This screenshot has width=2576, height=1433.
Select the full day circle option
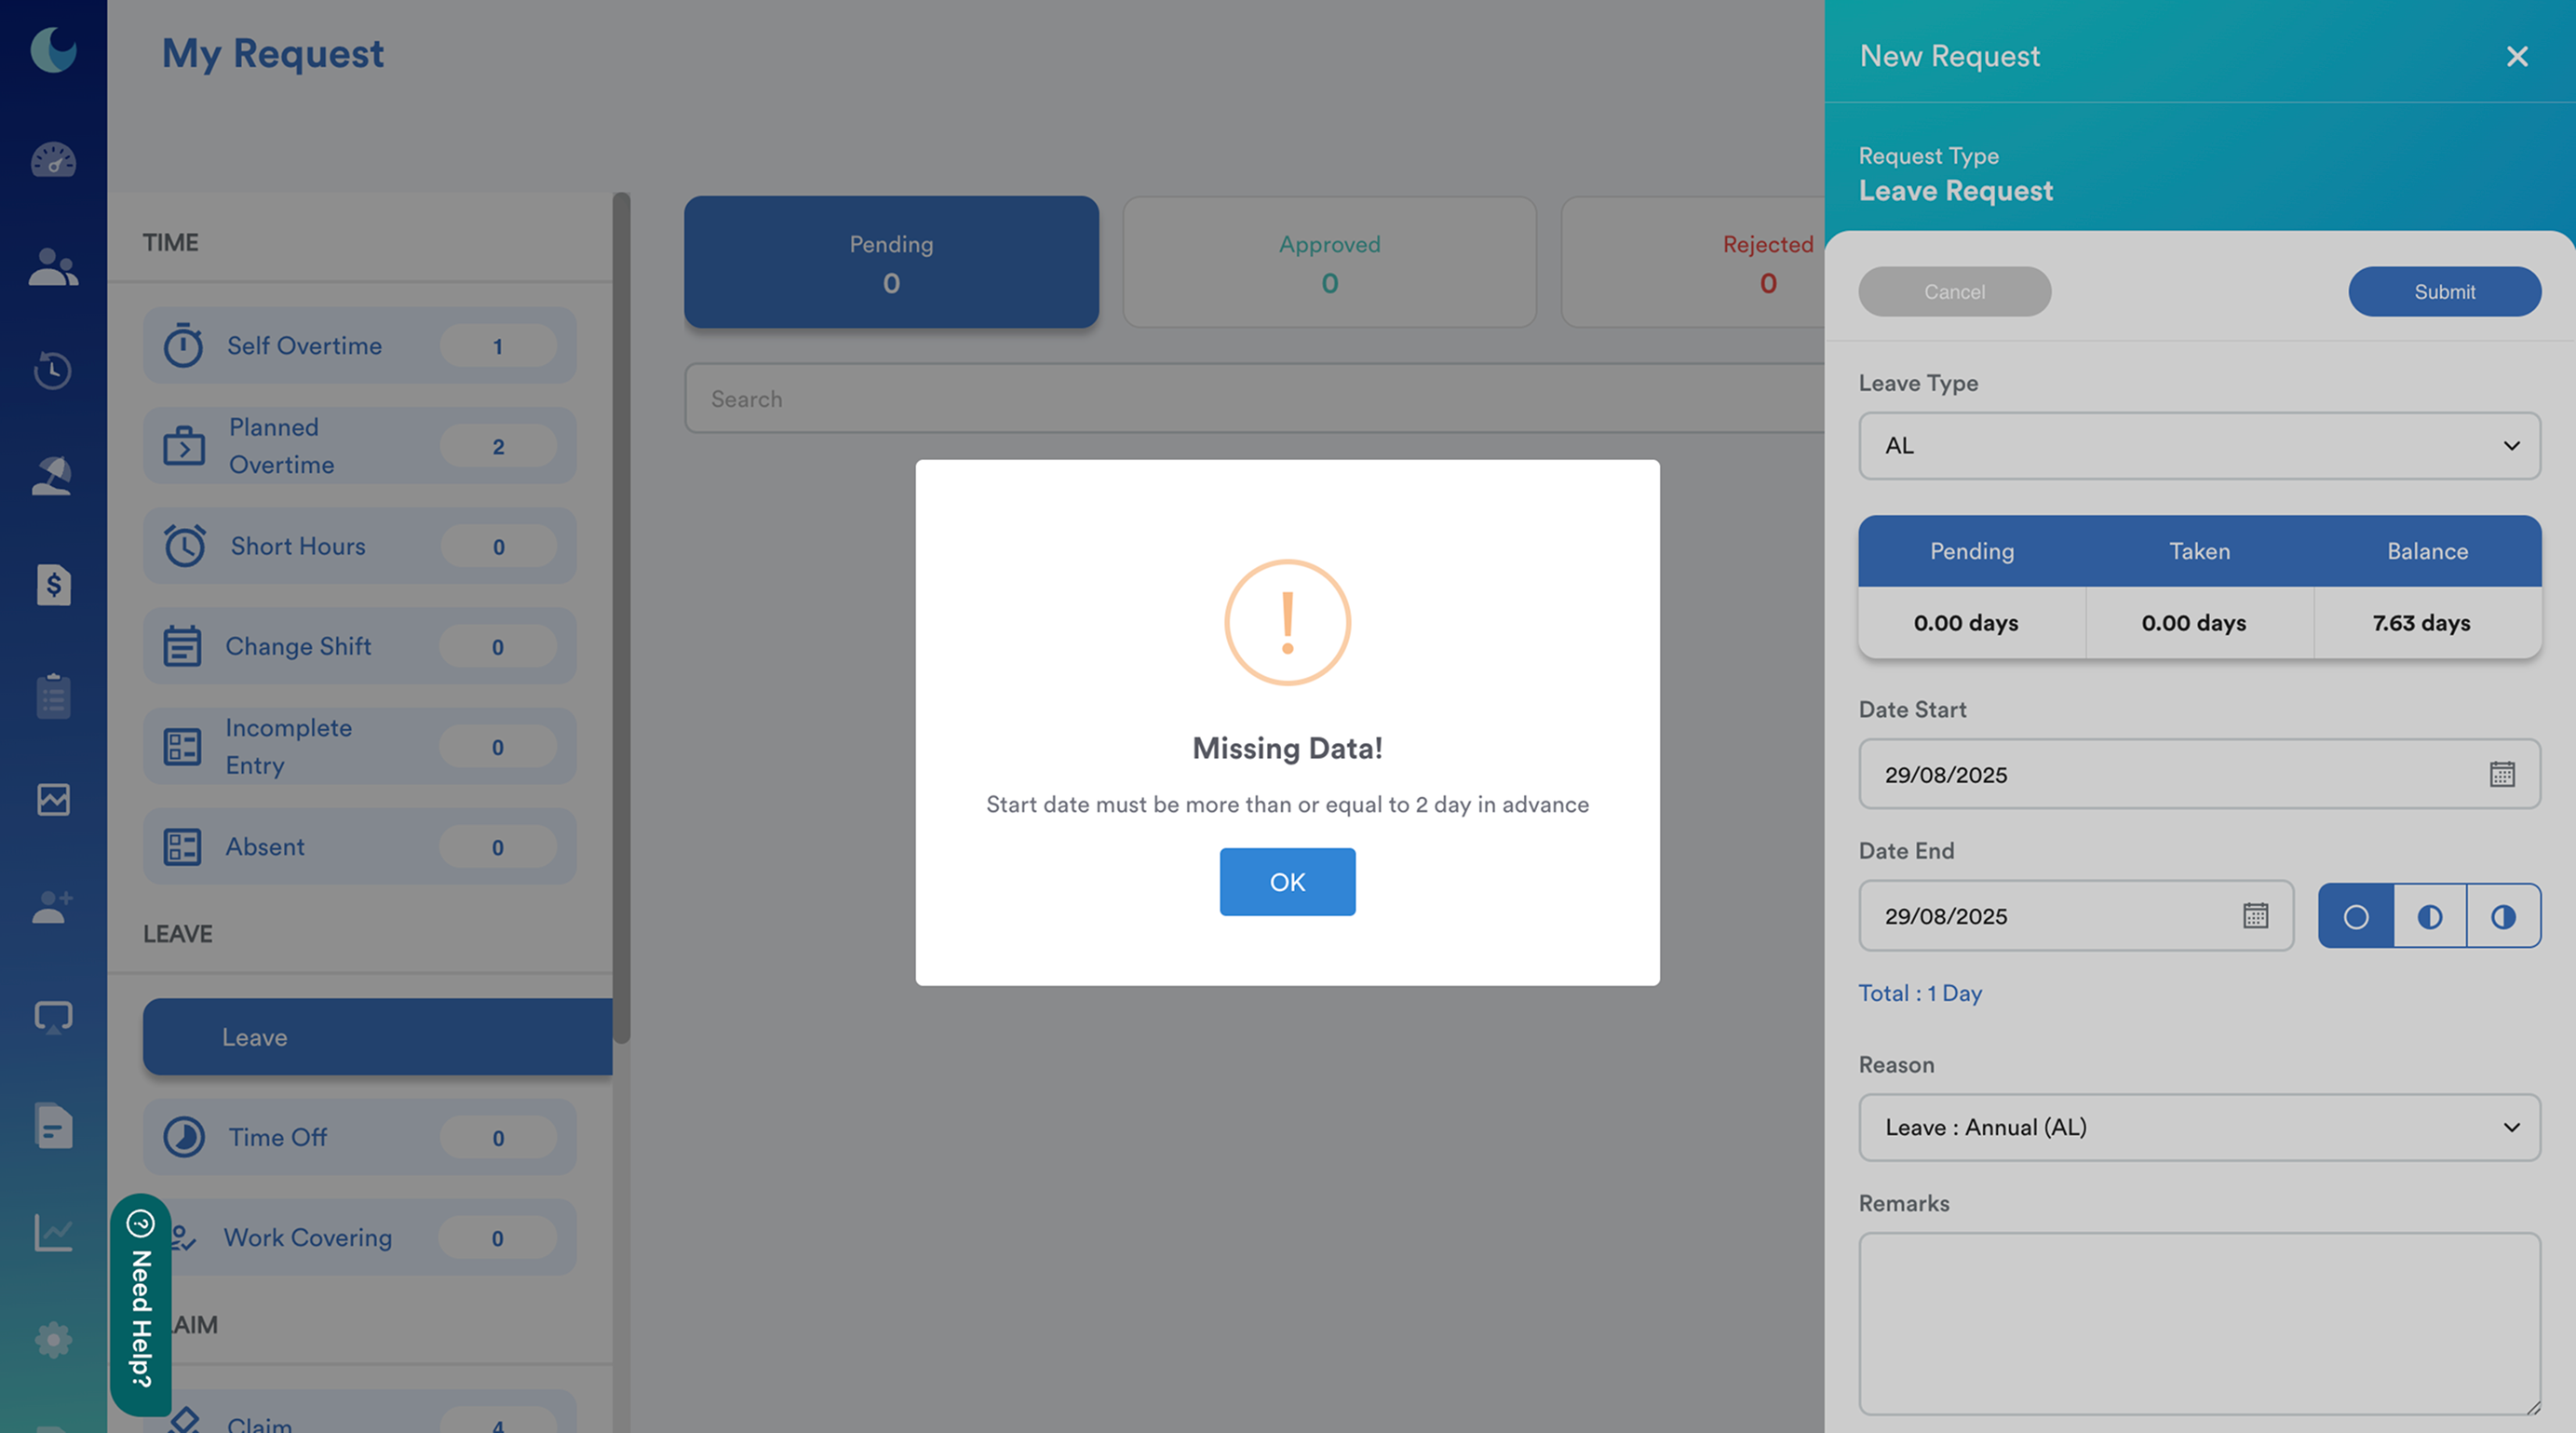(2355, 916)
